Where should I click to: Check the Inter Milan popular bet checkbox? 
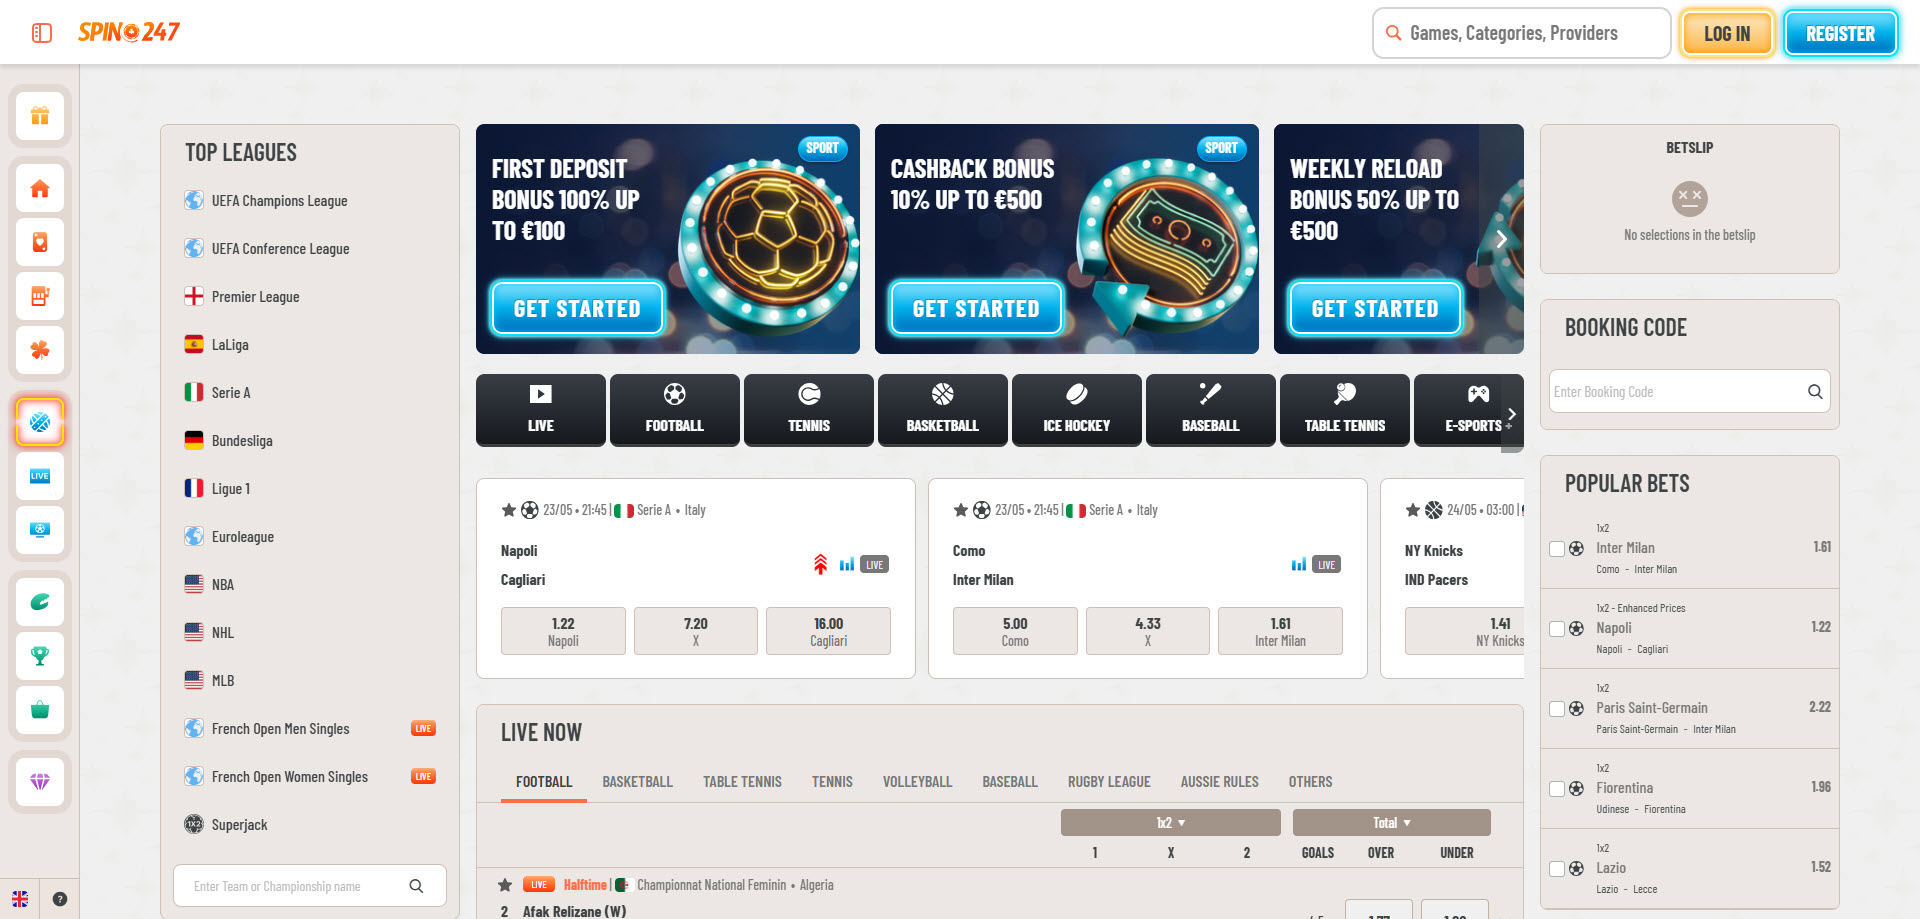click(1557, 549)
